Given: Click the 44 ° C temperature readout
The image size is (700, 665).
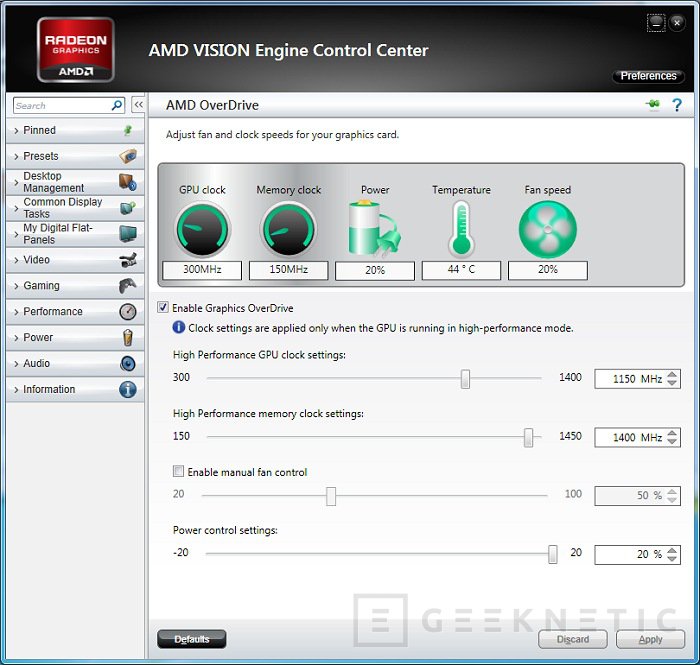Looking at the screenshot, I should (x=461, y=270).
